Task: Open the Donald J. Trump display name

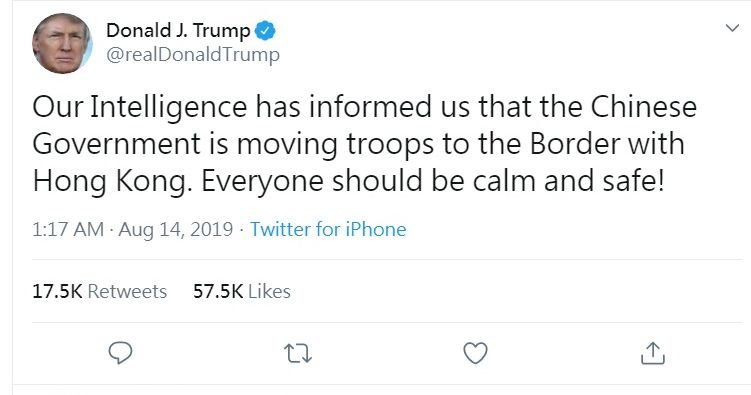Action: 178,31
